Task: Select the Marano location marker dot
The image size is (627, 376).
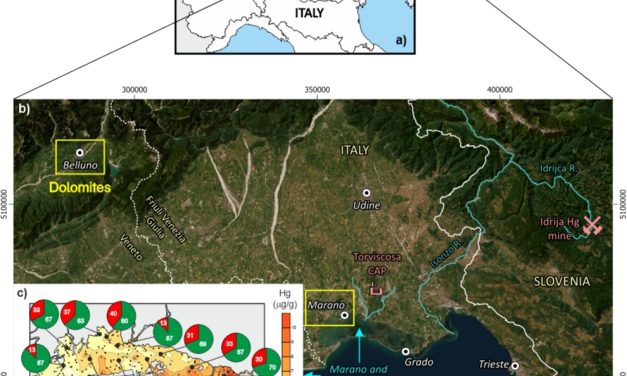Action: click(x=344, y=315)
